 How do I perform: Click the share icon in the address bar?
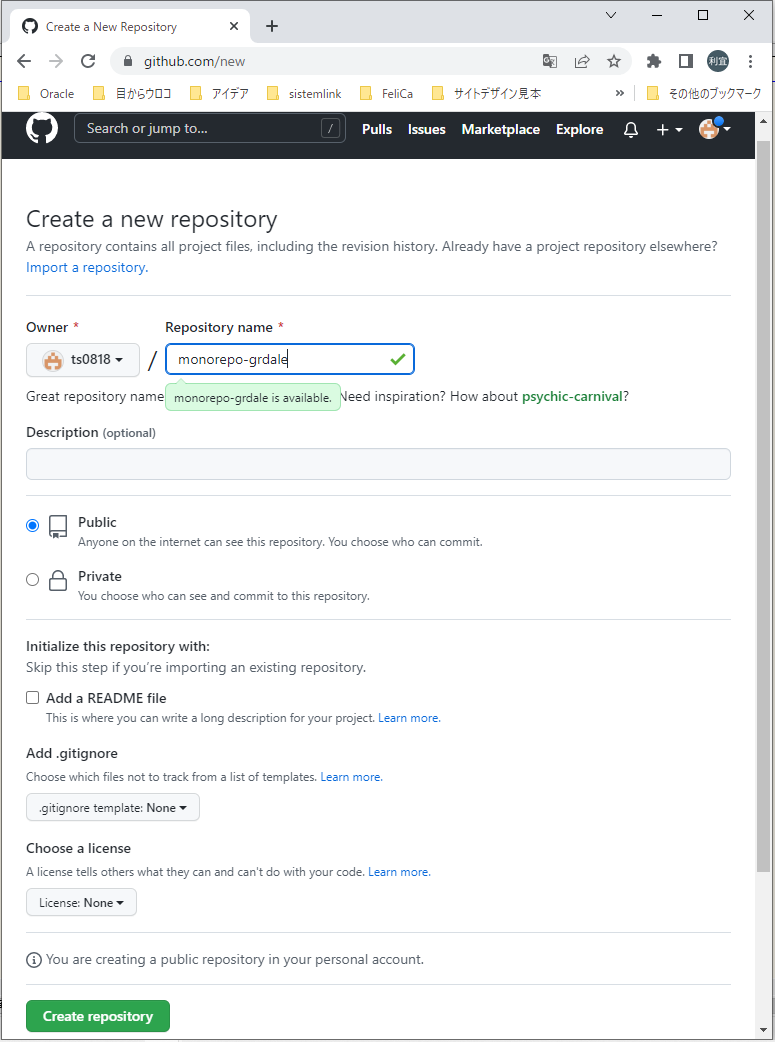582,61
